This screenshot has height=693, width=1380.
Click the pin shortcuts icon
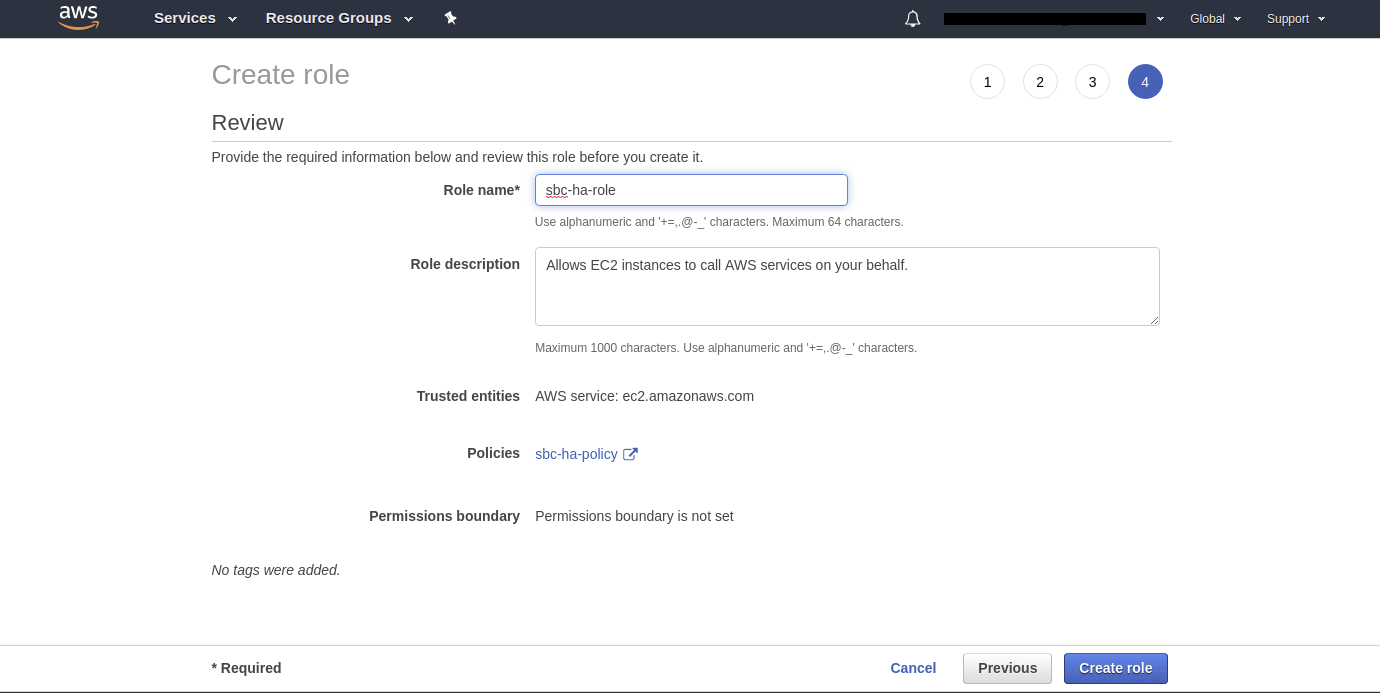[451, 18]
